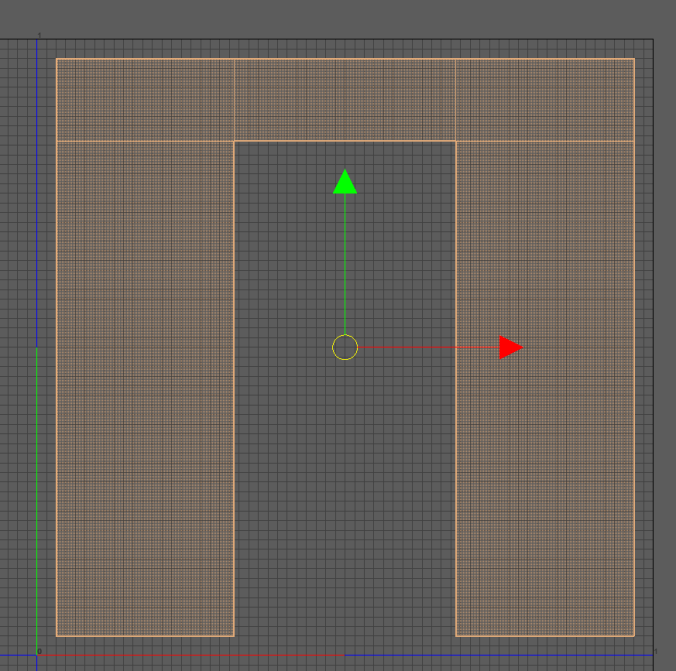Click the green vertical move arrow handle

tap(345, 182)
